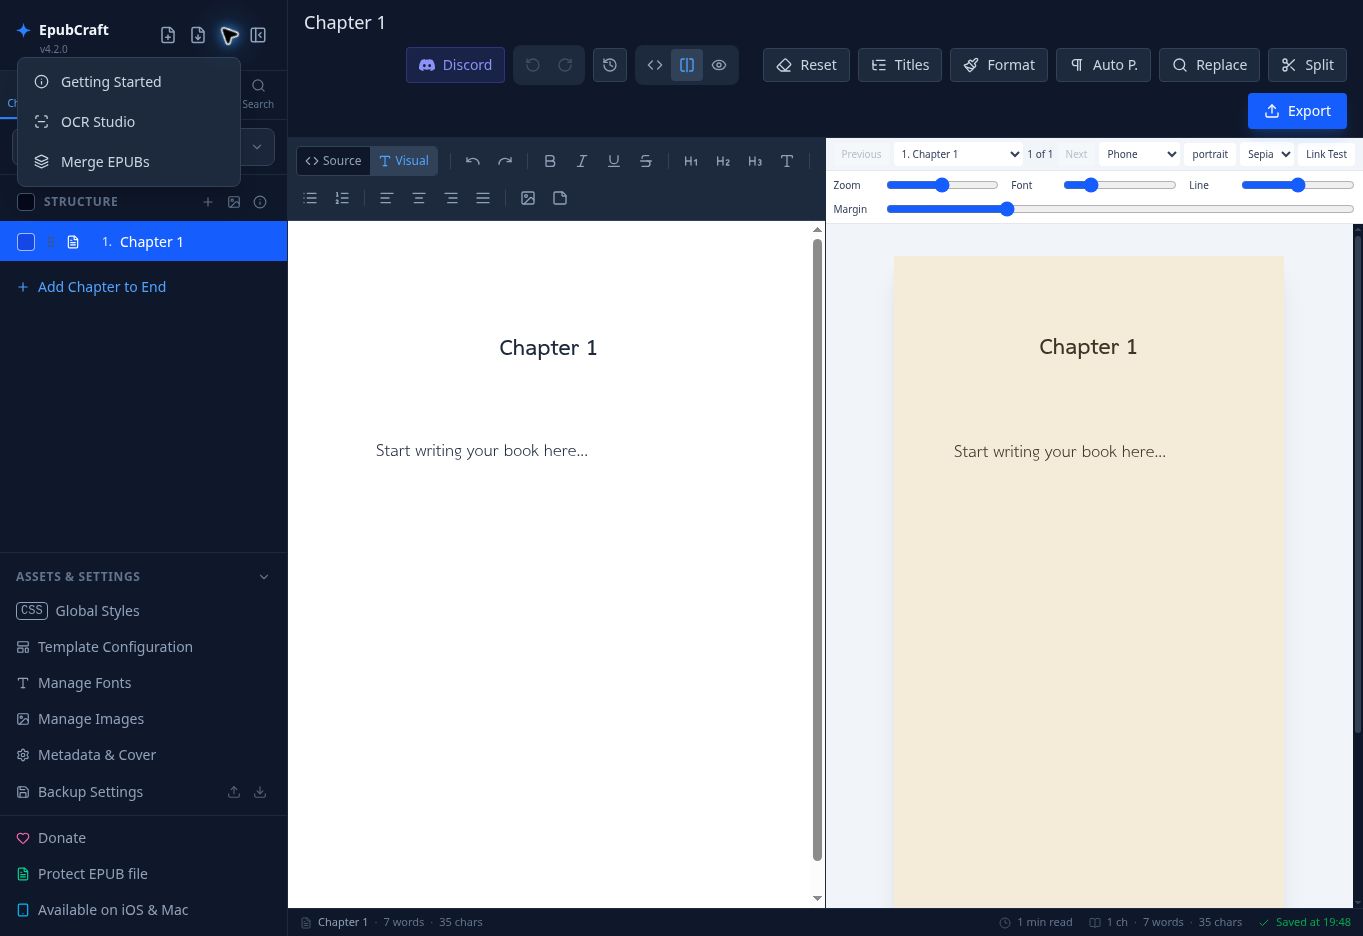Insert a numbered list
The width and height of the screenshot is (1363, 936).
pos(342,198)
